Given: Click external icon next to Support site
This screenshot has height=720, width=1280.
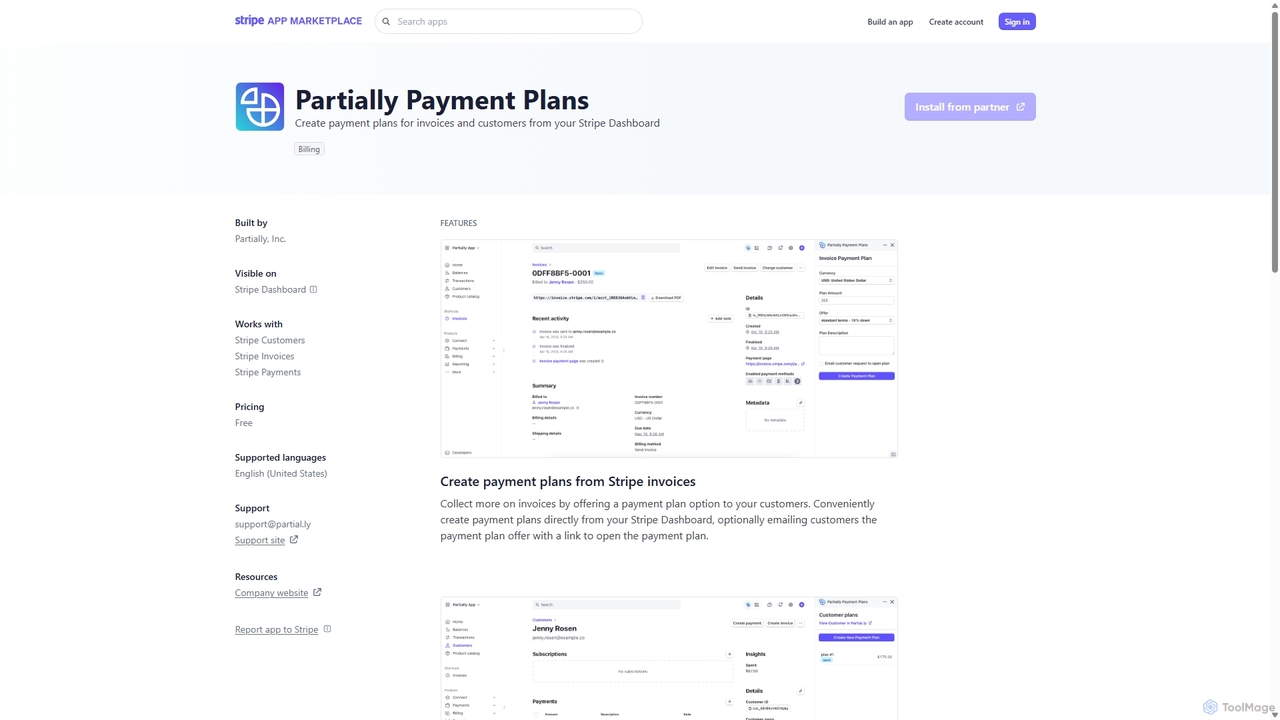Looking at the screenshot, I should (x=294, y=540).
